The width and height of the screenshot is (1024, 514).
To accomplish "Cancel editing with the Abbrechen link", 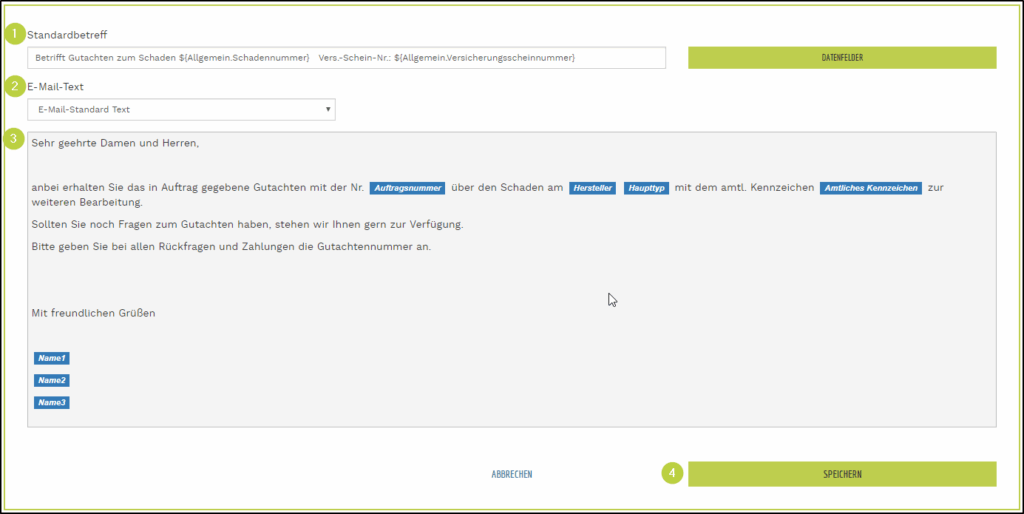I will point(512,474).
